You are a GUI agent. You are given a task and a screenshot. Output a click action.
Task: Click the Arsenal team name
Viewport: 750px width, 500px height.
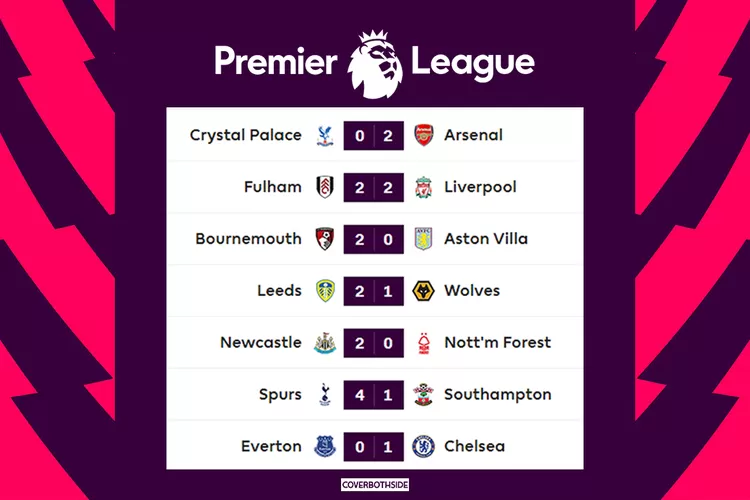tap(473, 135)
